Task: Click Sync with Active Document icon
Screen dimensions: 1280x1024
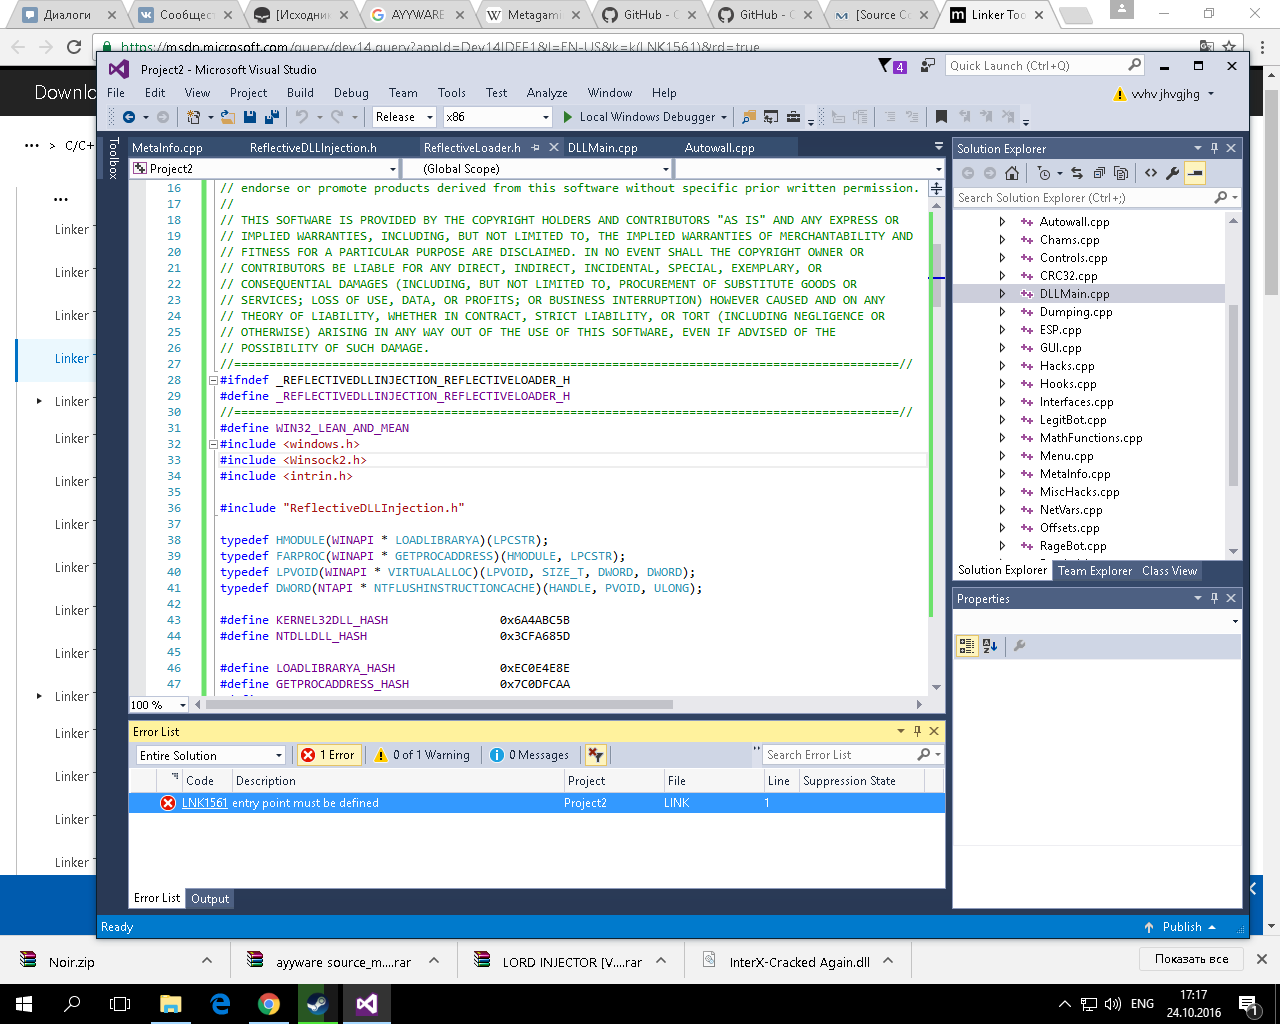Action: 1077,173
